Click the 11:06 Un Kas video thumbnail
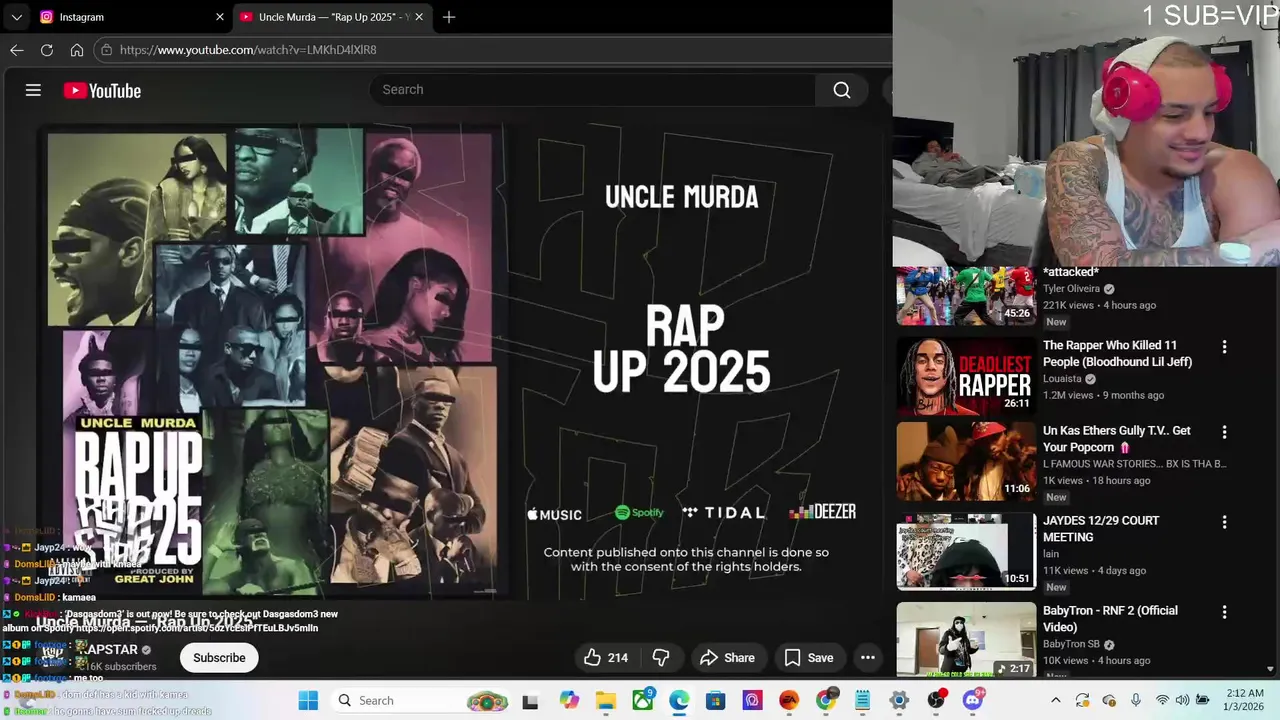The width and height of the screenshot is (1280, 720). point(966,461)
